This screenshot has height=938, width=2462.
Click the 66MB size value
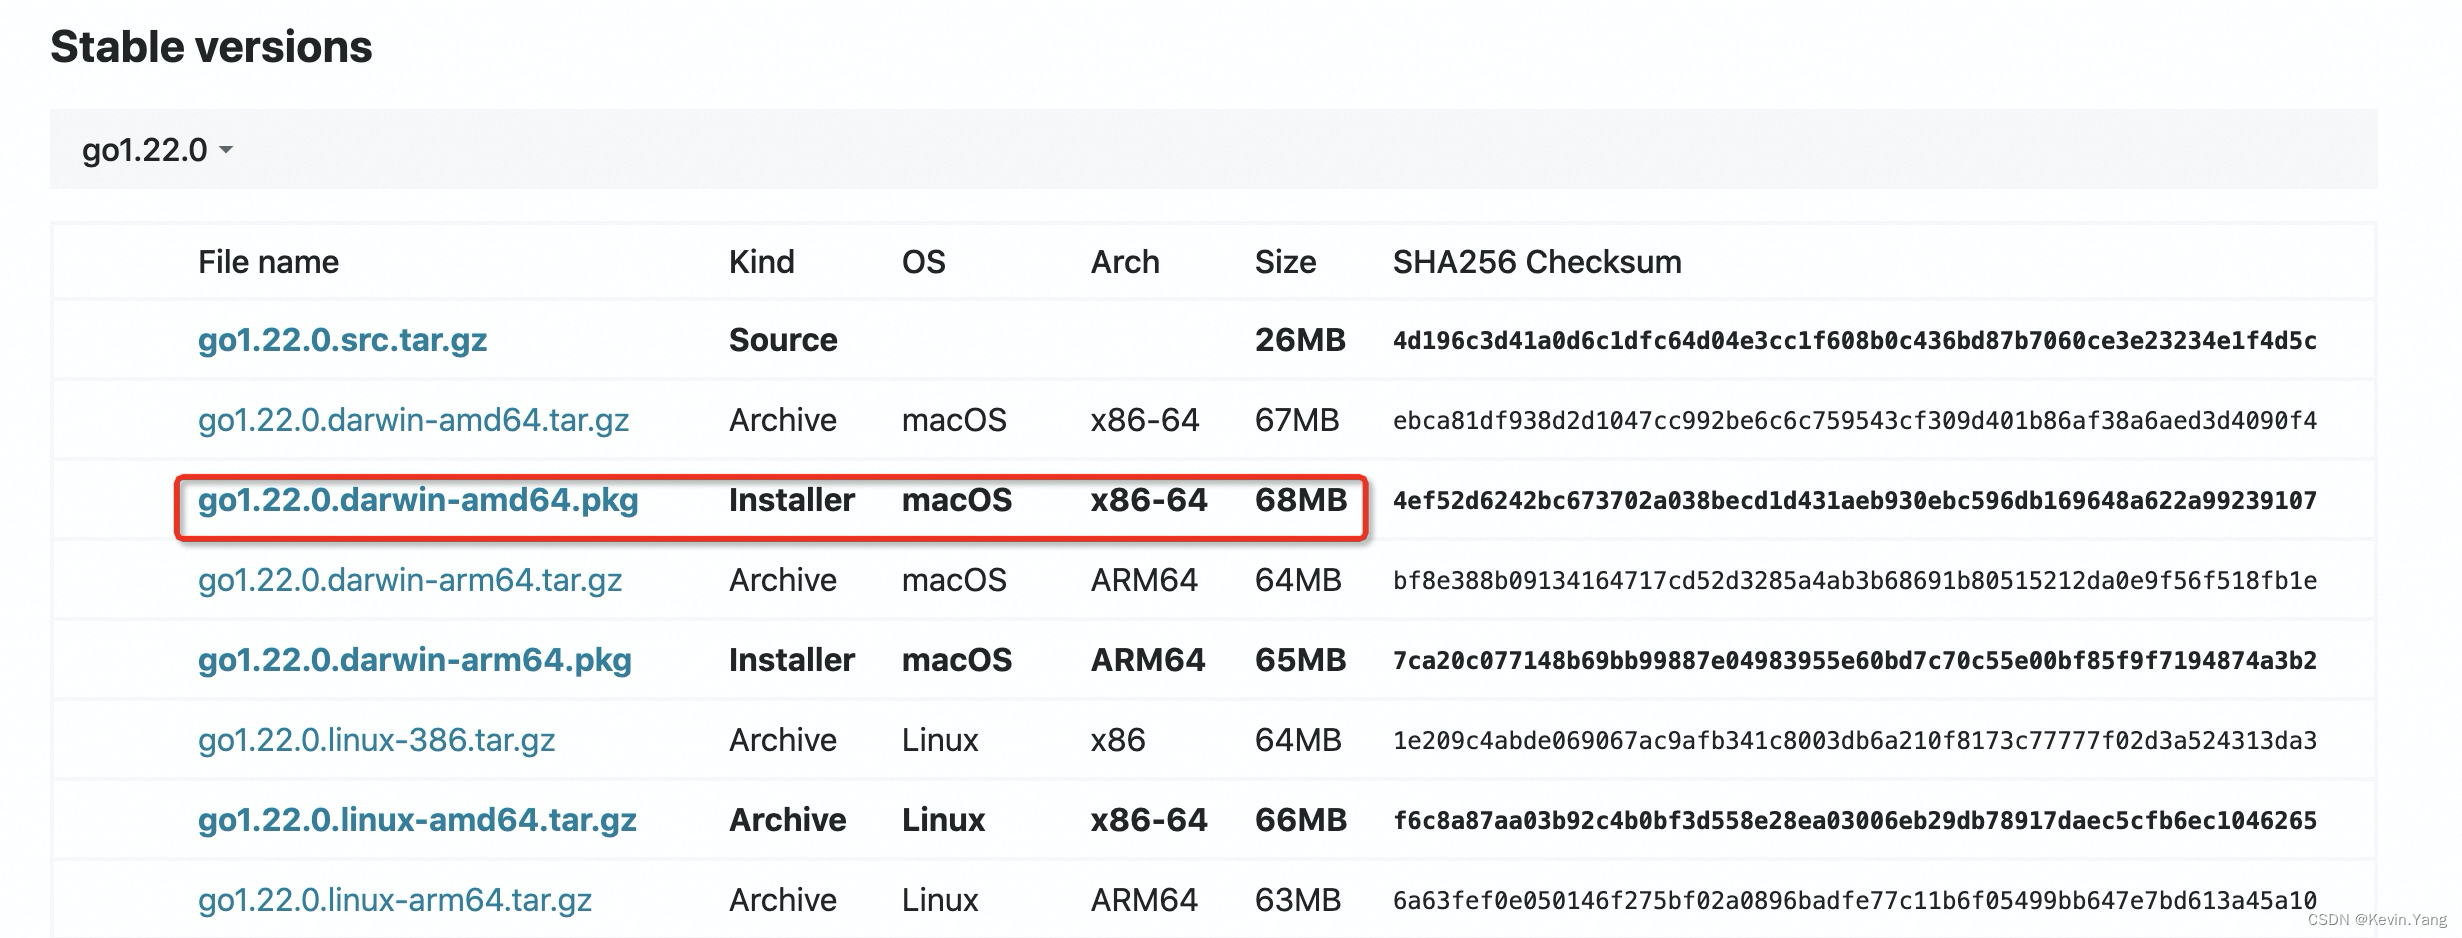click(x=1301, y=820)
